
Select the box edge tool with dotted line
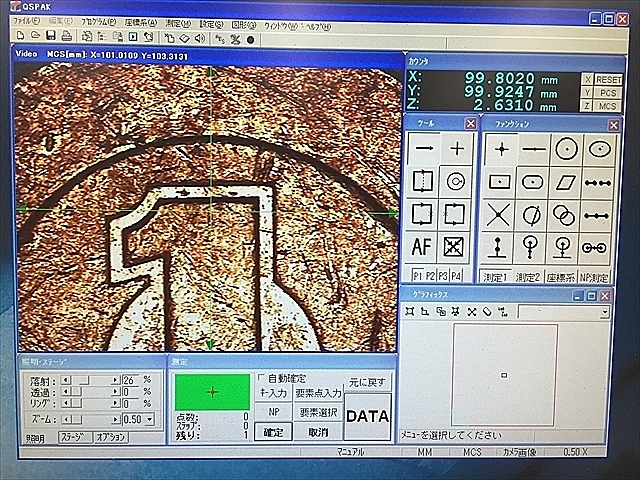pos(422,181)
